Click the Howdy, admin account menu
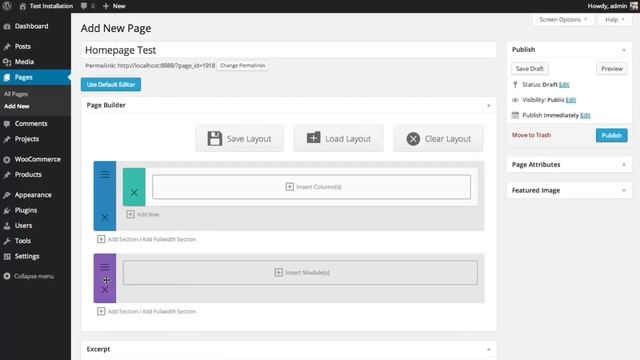This screenshot has height=360, width=640. [612, 6]
